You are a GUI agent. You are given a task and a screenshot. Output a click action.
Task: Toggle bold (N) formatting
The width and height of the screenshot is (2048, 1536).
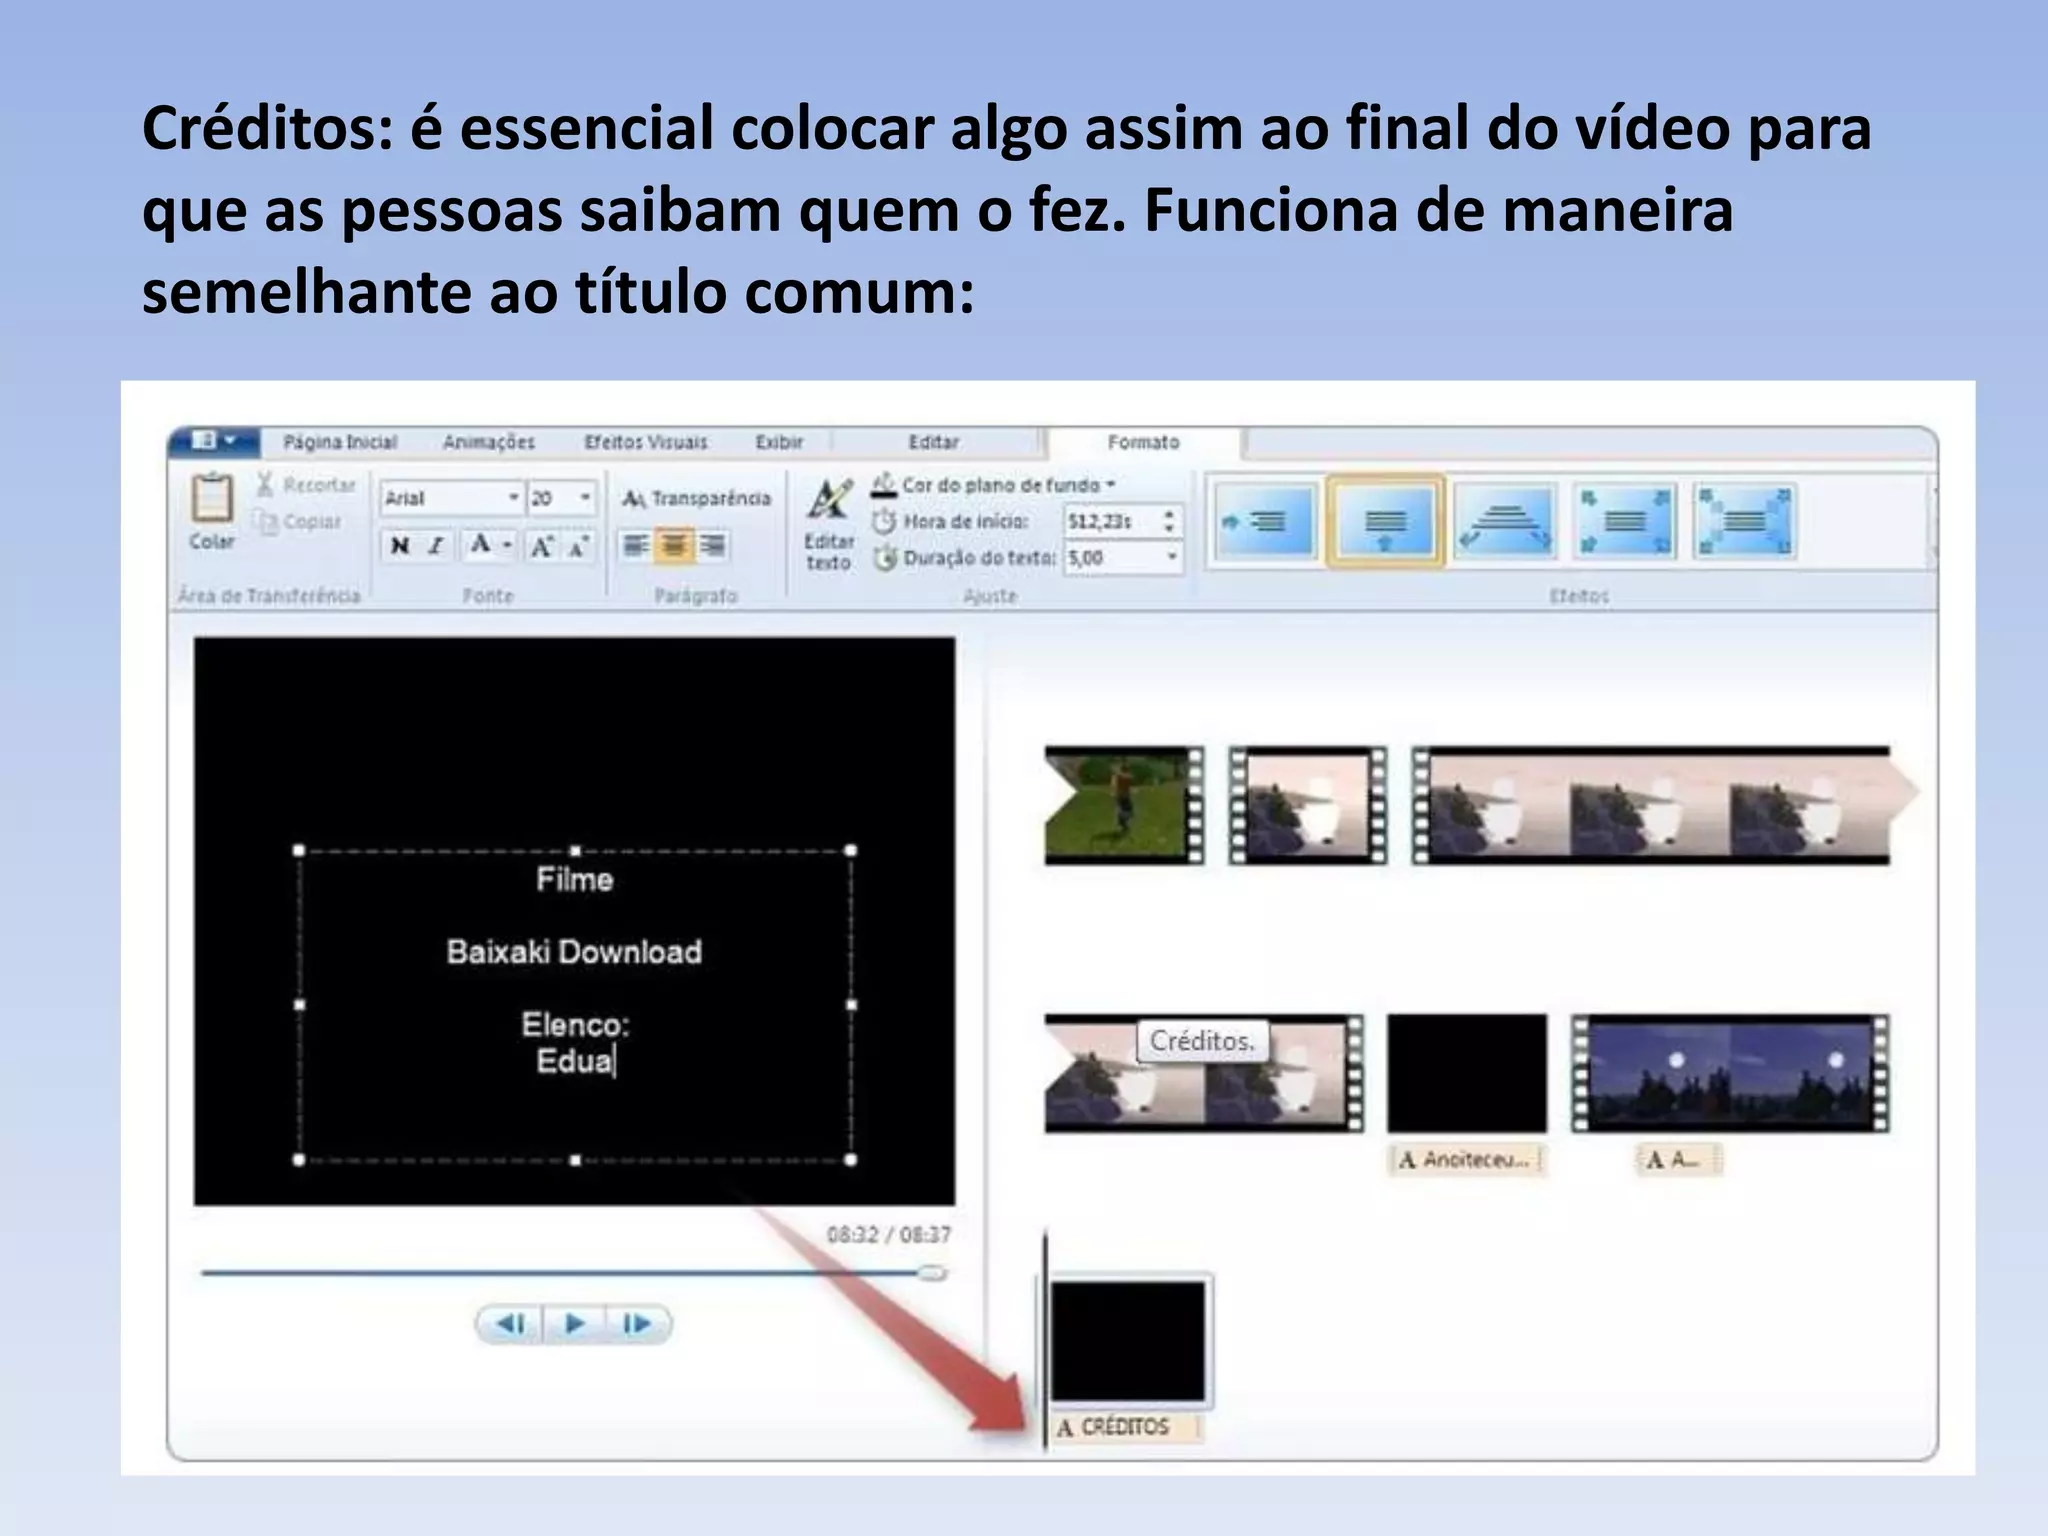pyautogui.click(x=400, y=546)
